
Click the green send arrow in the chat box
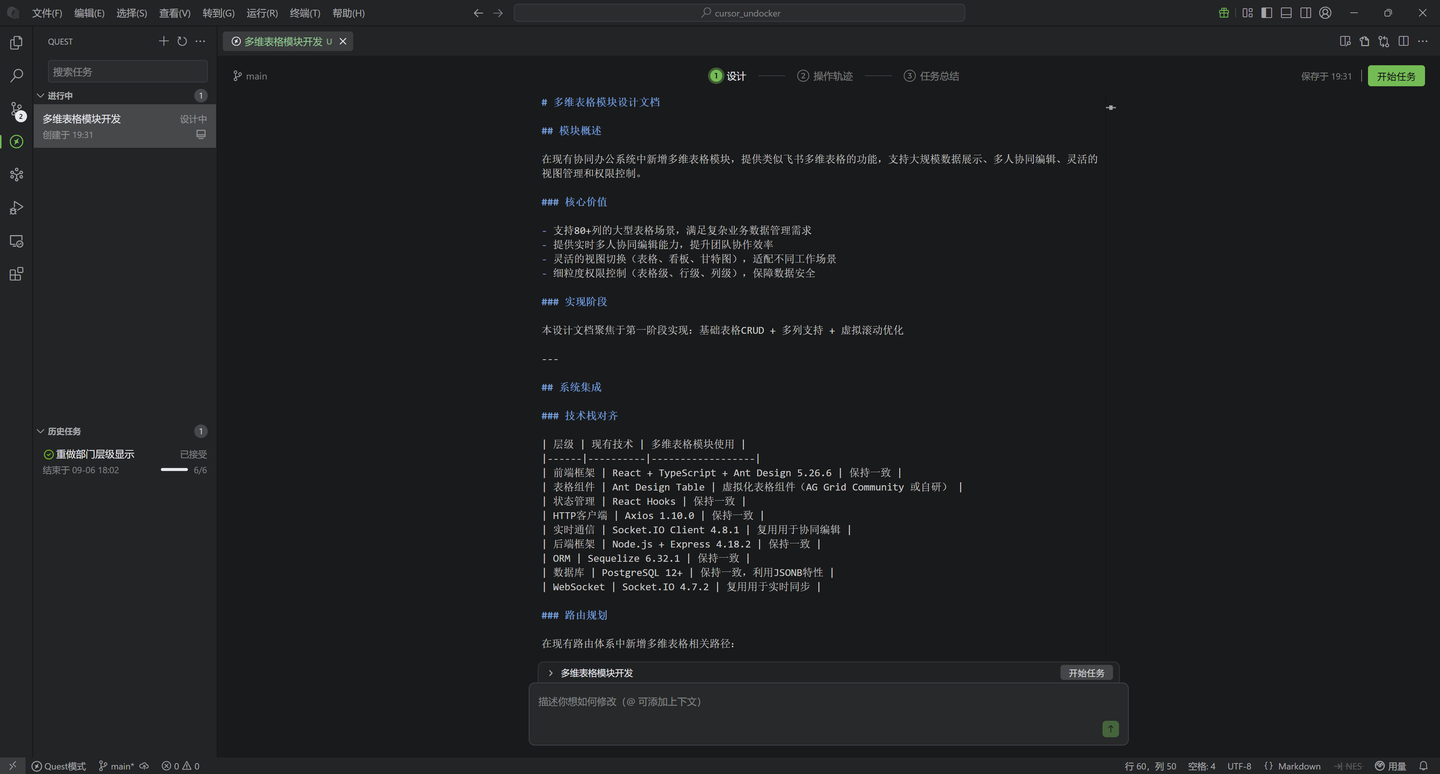tap(1110, 729)
